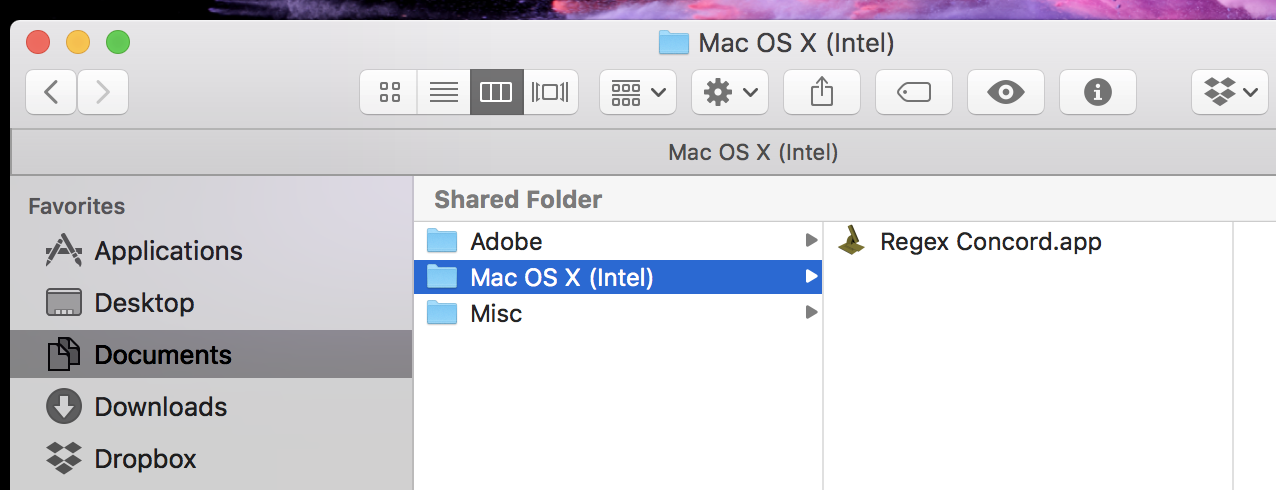Select Regex Concord.app file
This screenshot has width=1276, height=490.
point(990,241)
